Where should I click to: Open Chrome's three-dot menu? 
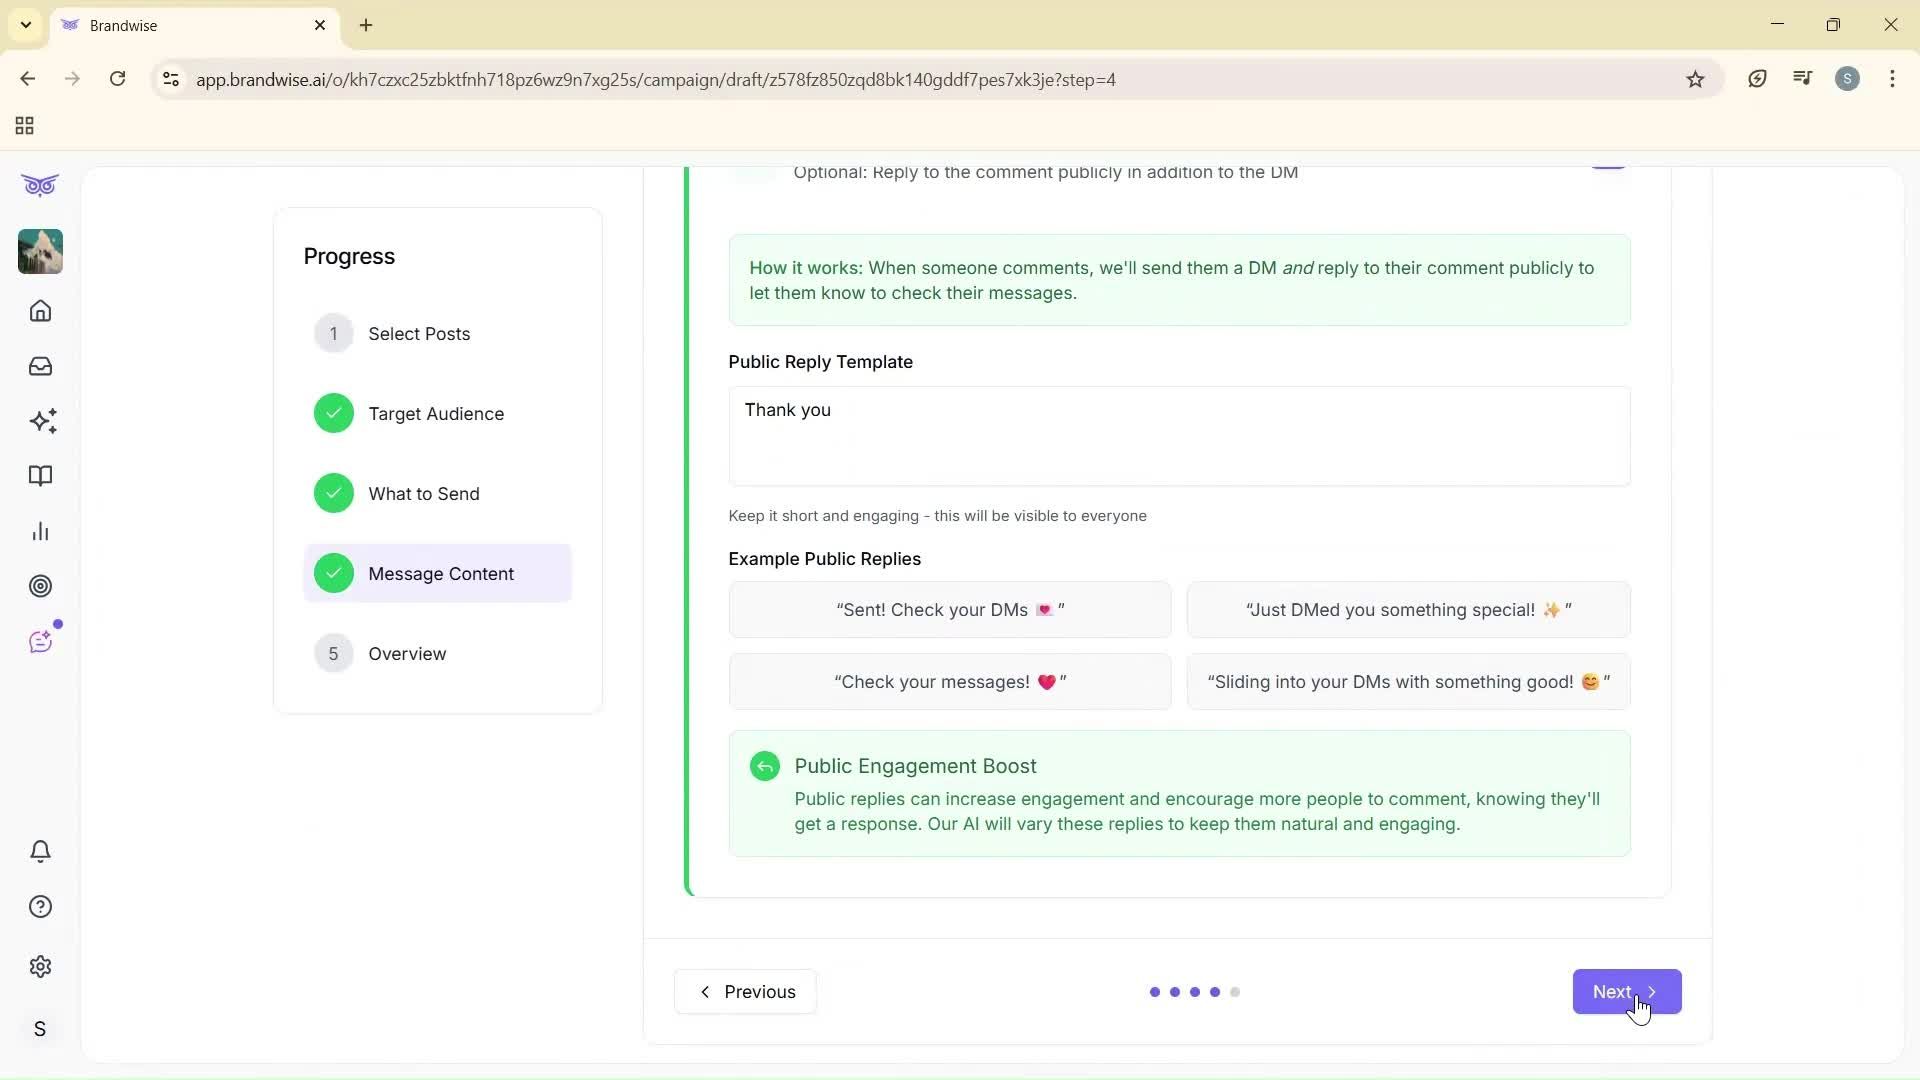point(1892,79)
